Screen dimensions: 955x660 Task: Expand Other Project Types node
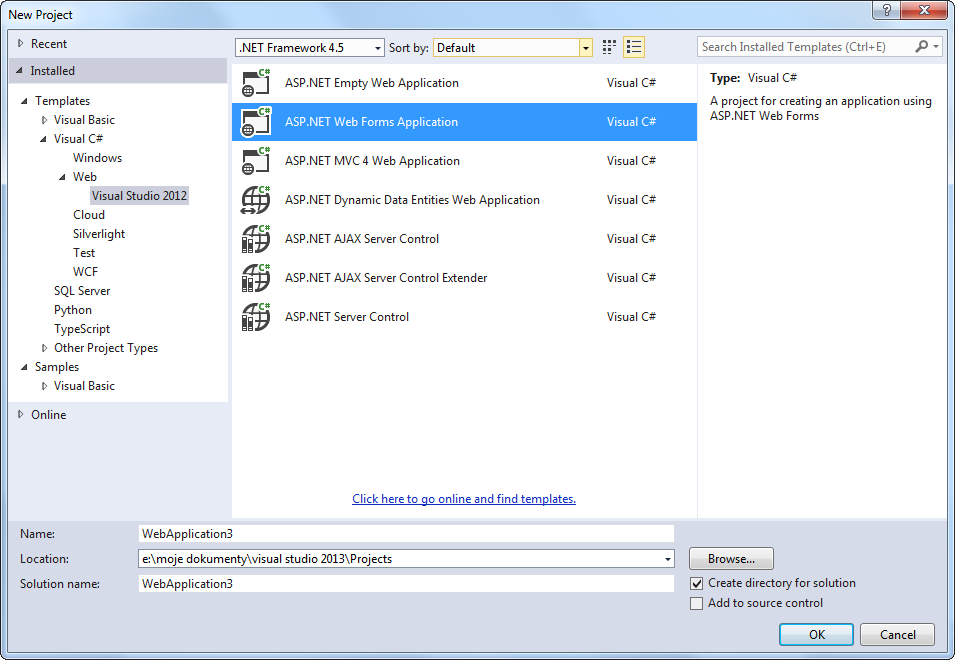[44, 348]
